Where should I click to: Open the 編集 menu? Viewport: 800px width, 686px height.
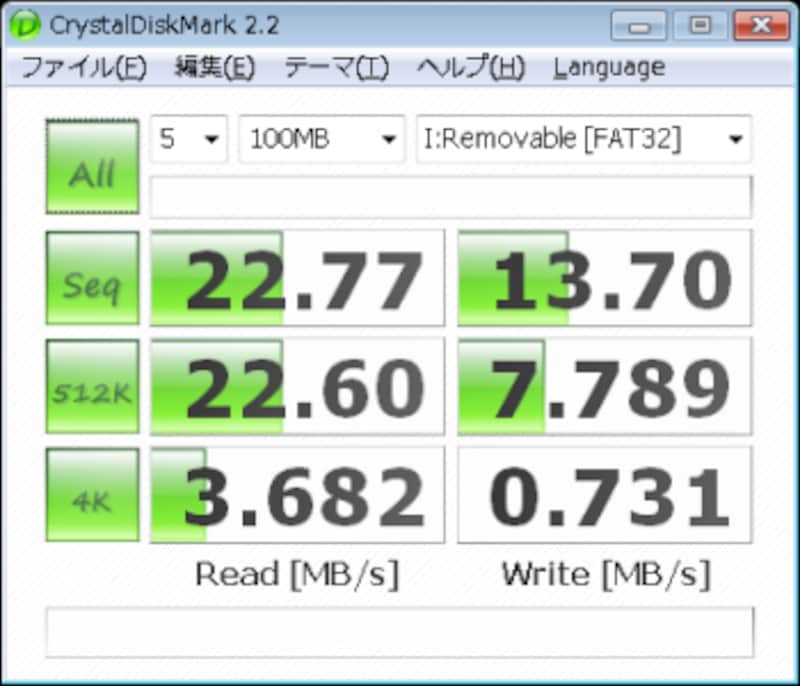point(215,66)
